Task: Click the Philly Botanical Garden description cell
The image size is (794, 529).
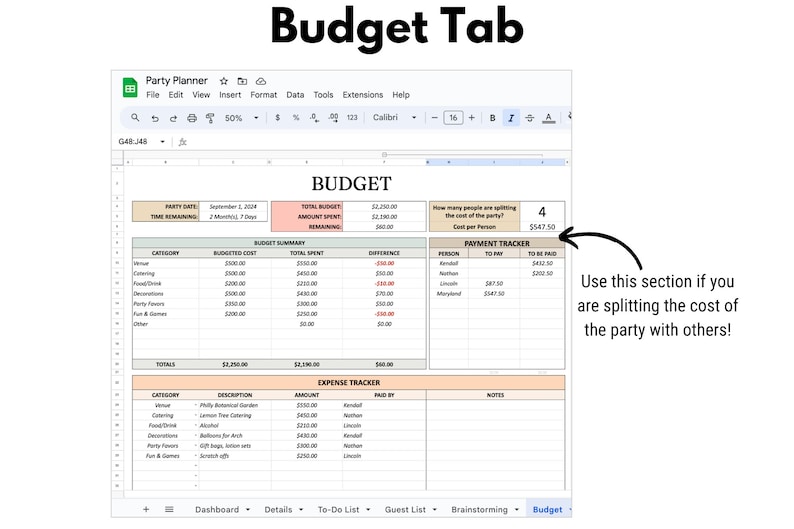Action: pos(234,405)
